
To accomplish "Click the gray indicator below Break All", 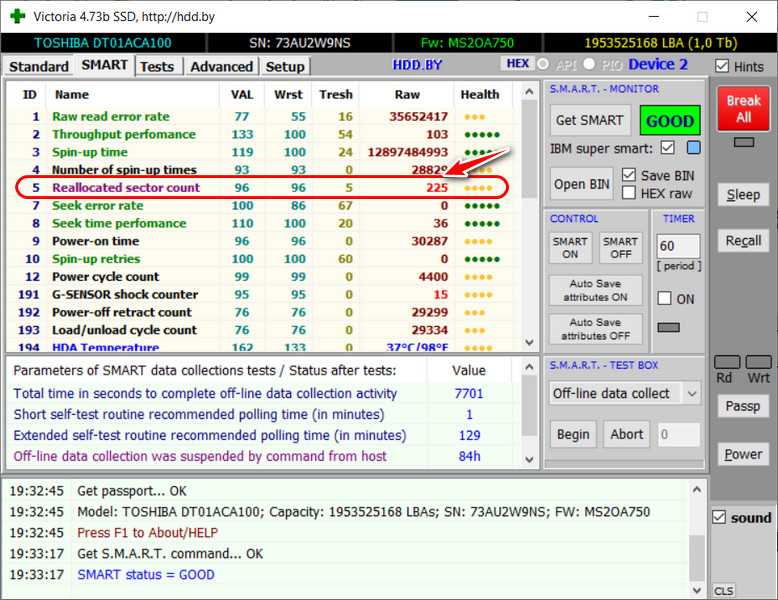I will [x=744, y=142].
